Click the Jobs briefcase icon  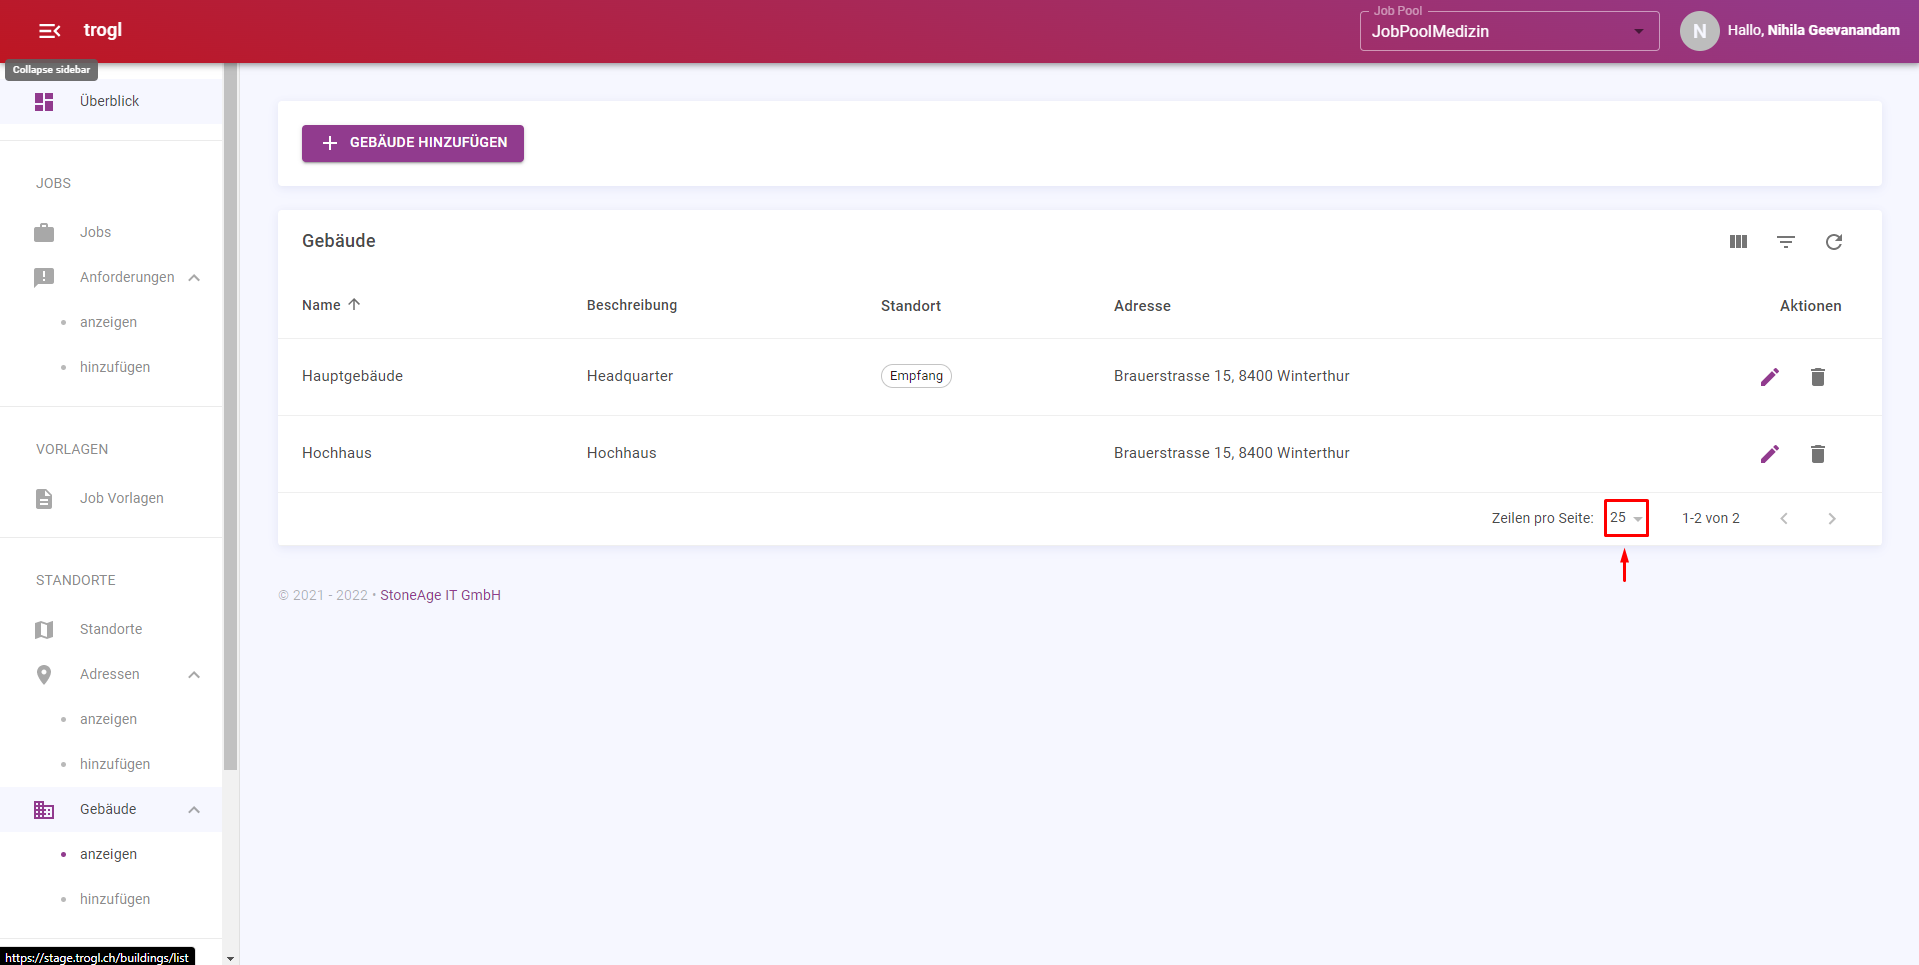pos(44,233)
